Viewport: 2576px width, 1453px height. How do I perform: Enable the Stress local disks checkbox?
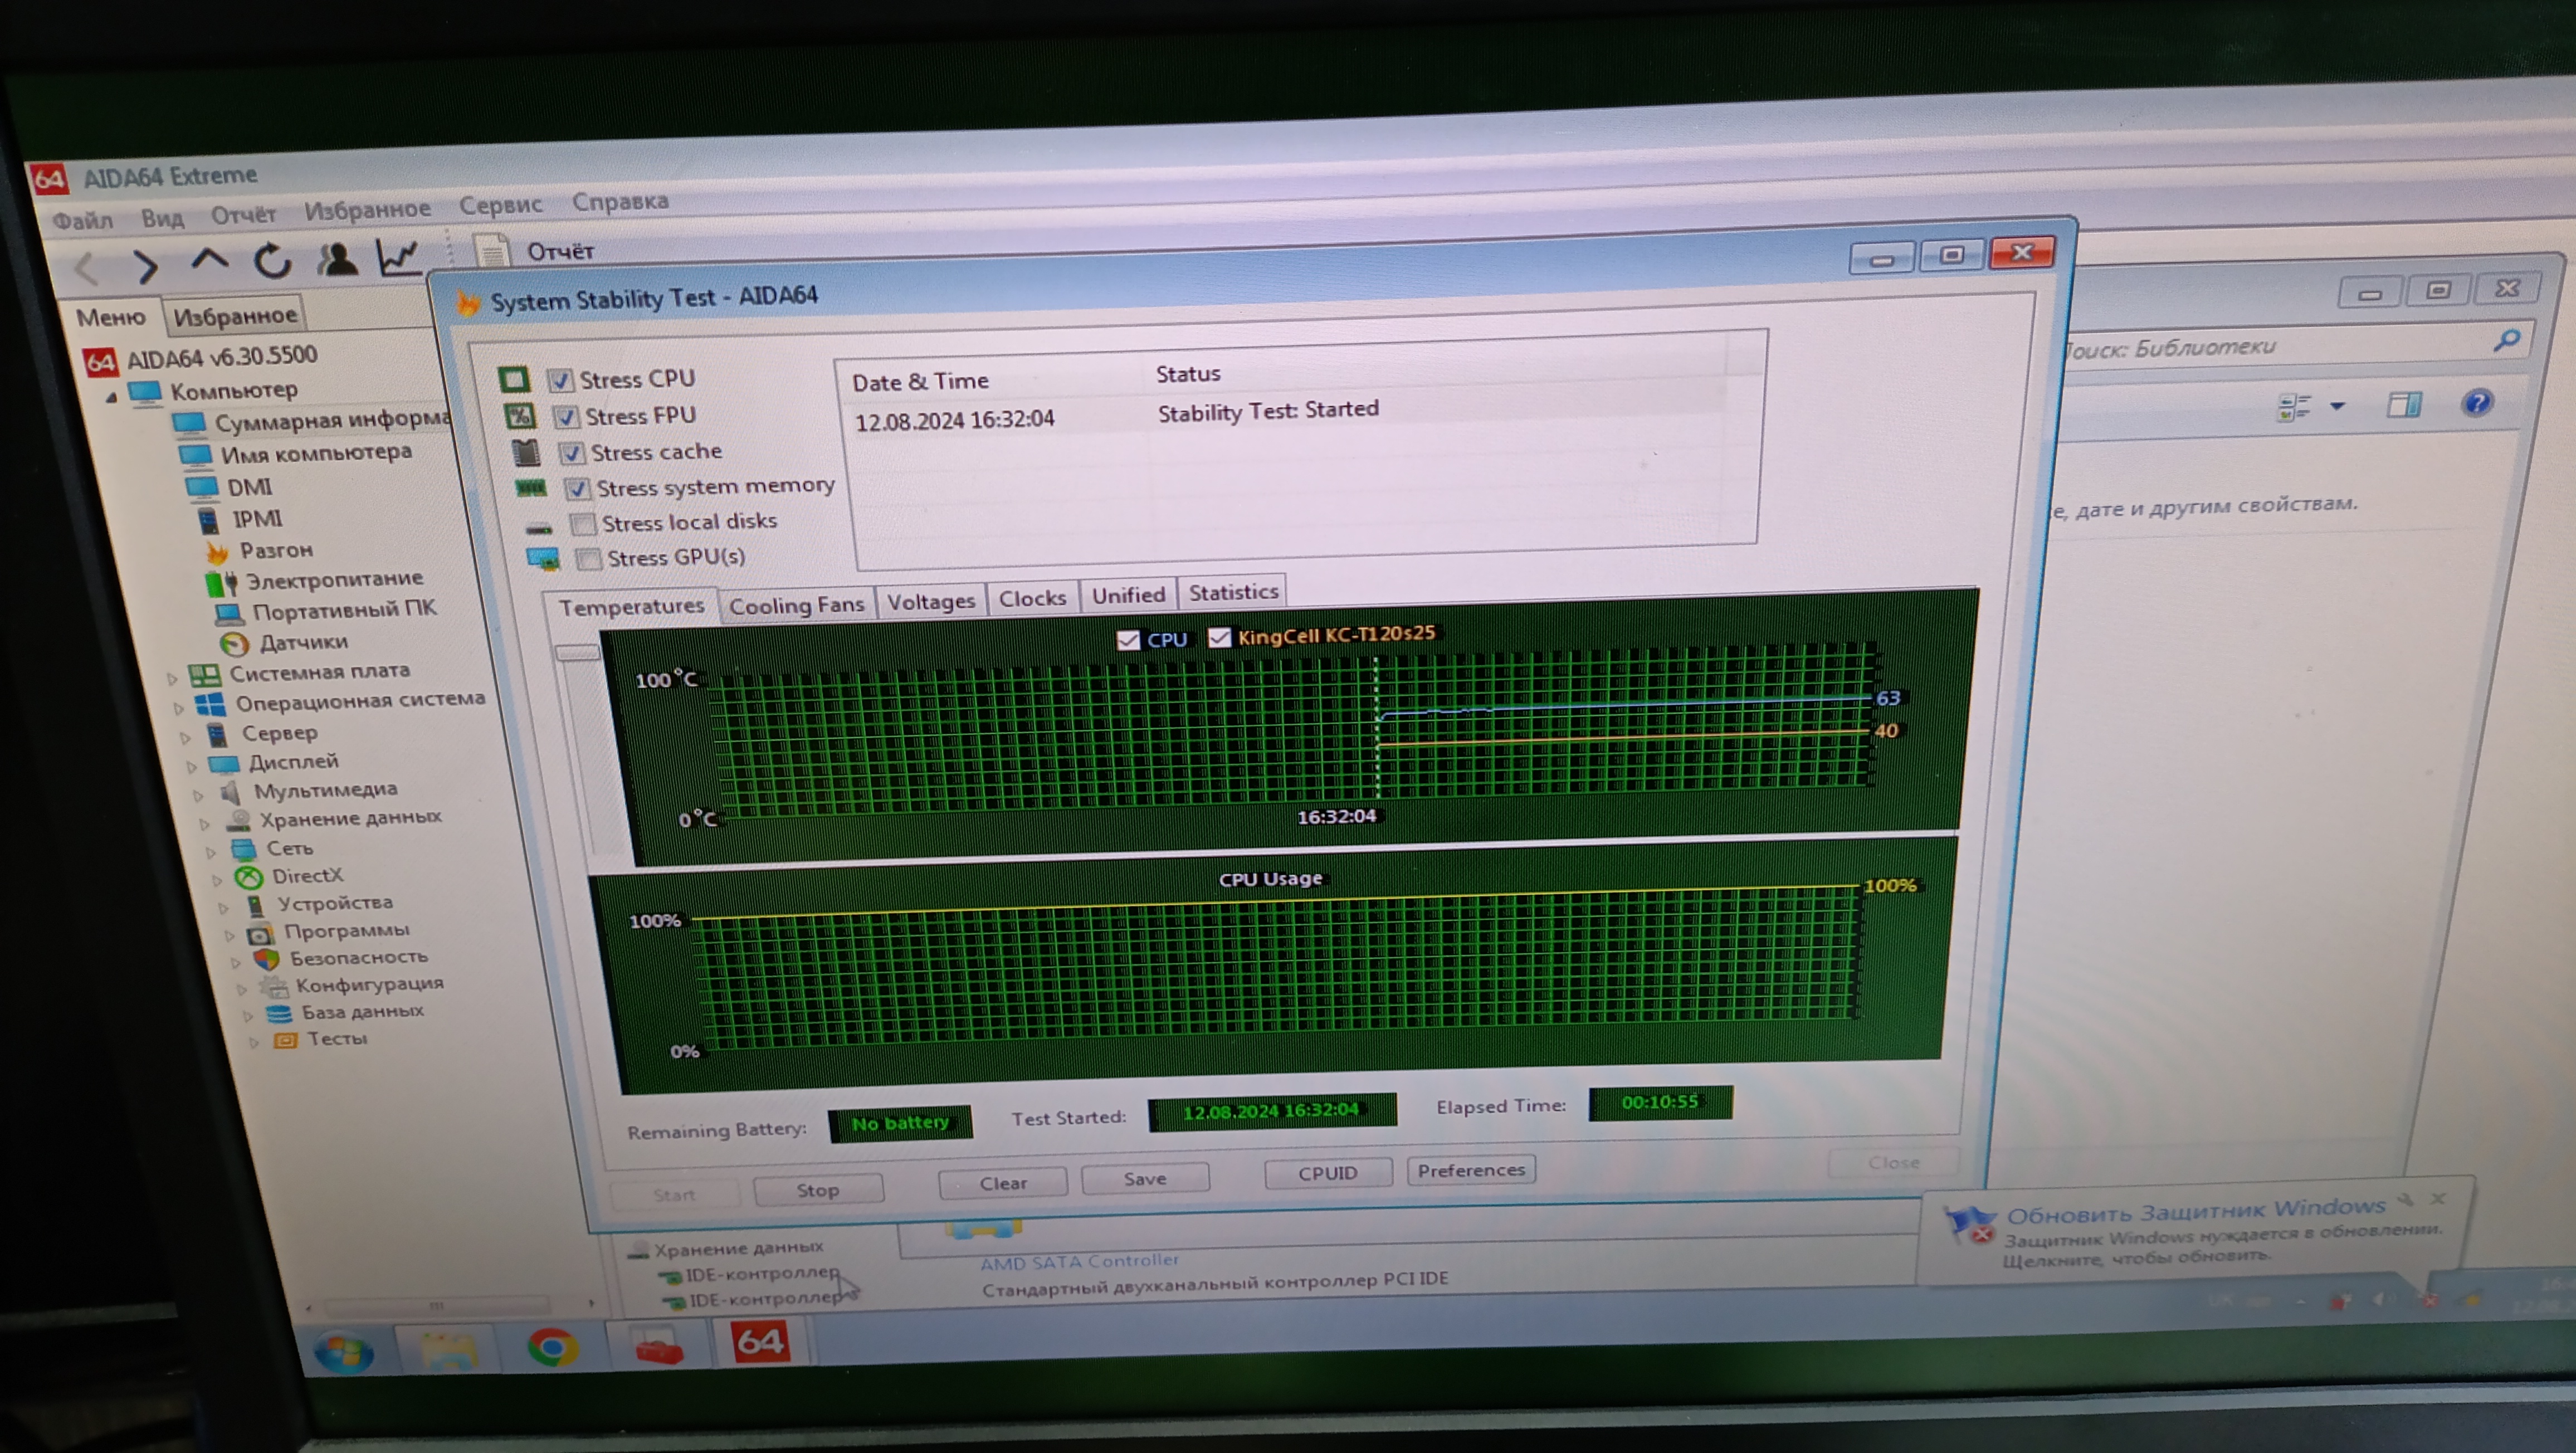(x=583, y=524)
